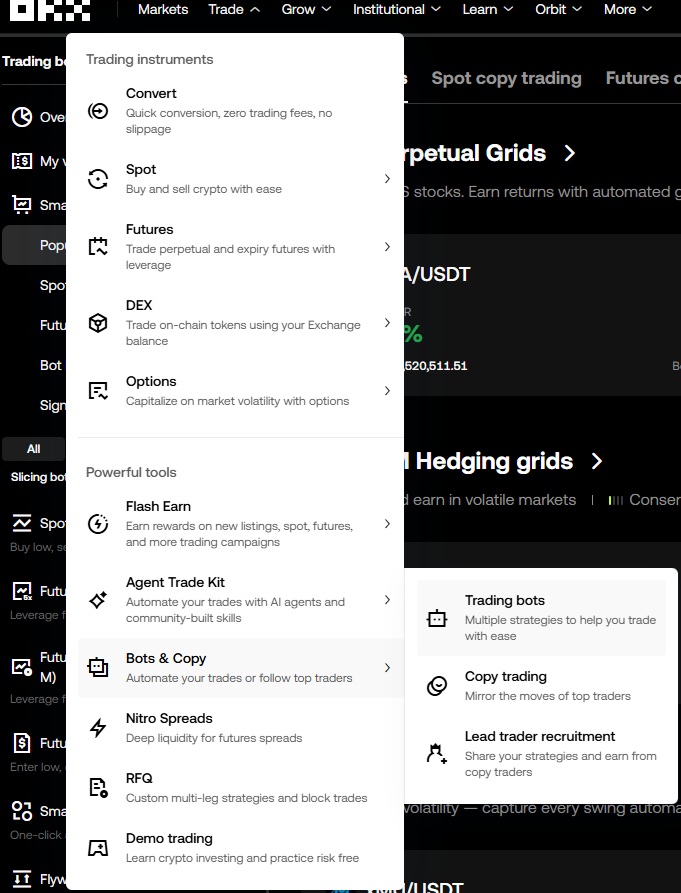This screenshot has width=681, height=893.
Task: Click the Futu M) bot sidebar icon
Action: point(22,667)
